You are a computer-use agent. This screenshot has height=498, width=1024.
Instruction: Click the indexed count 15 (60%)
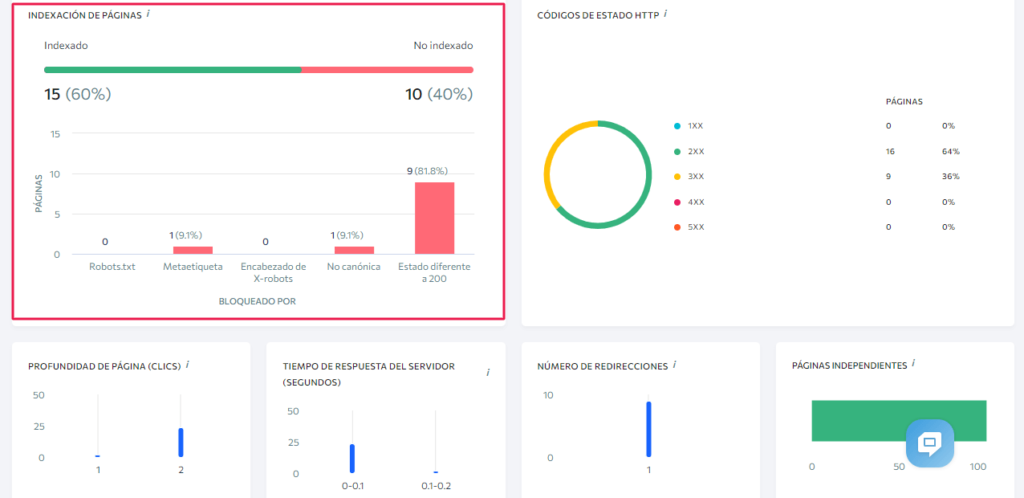pos(78,95)
